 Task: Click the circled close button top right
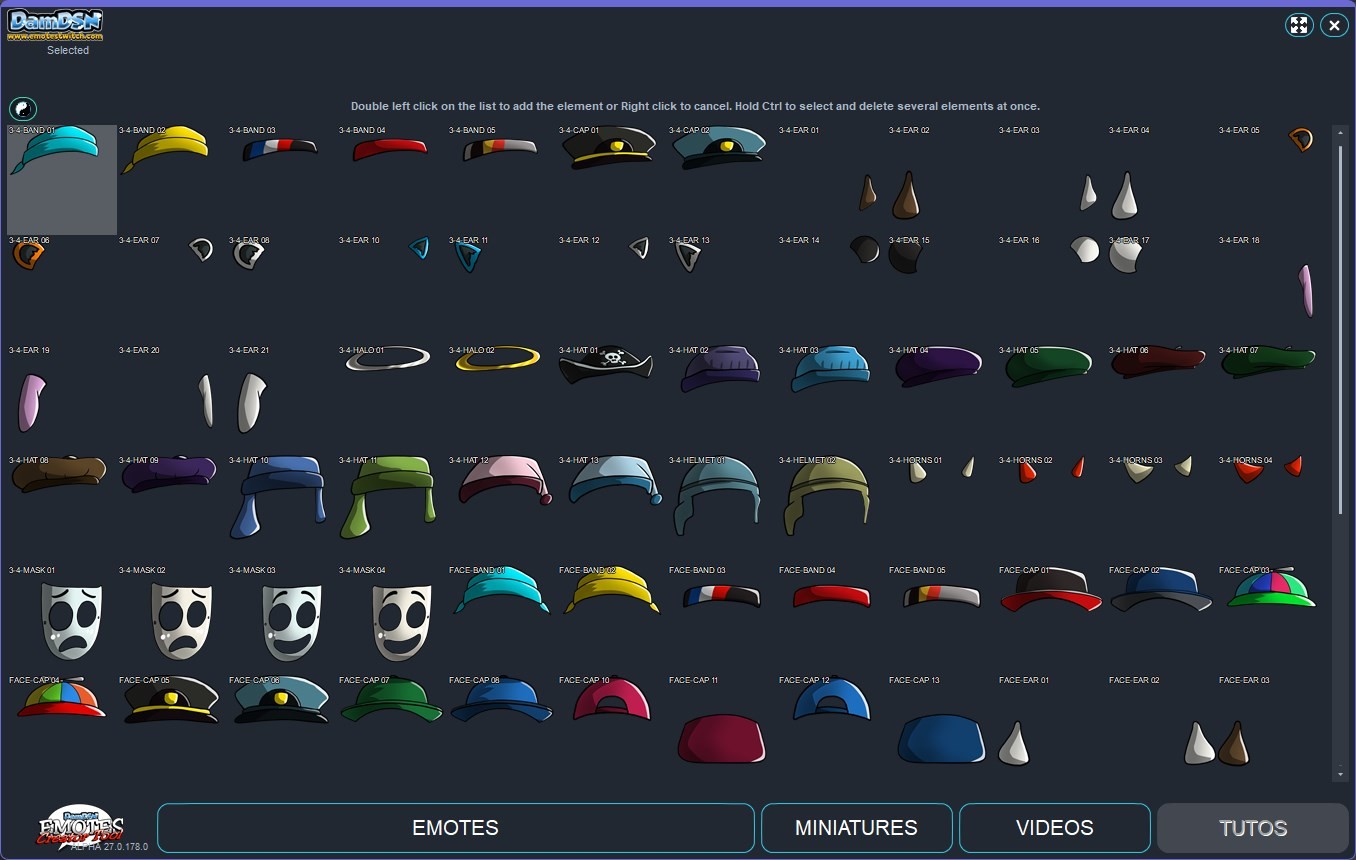(1334, 25)
